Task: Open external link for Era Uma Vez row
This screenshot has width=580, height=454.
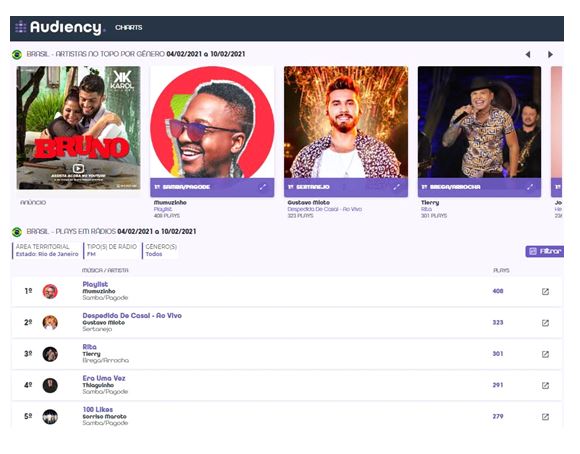Action: (x=545, y=386)
